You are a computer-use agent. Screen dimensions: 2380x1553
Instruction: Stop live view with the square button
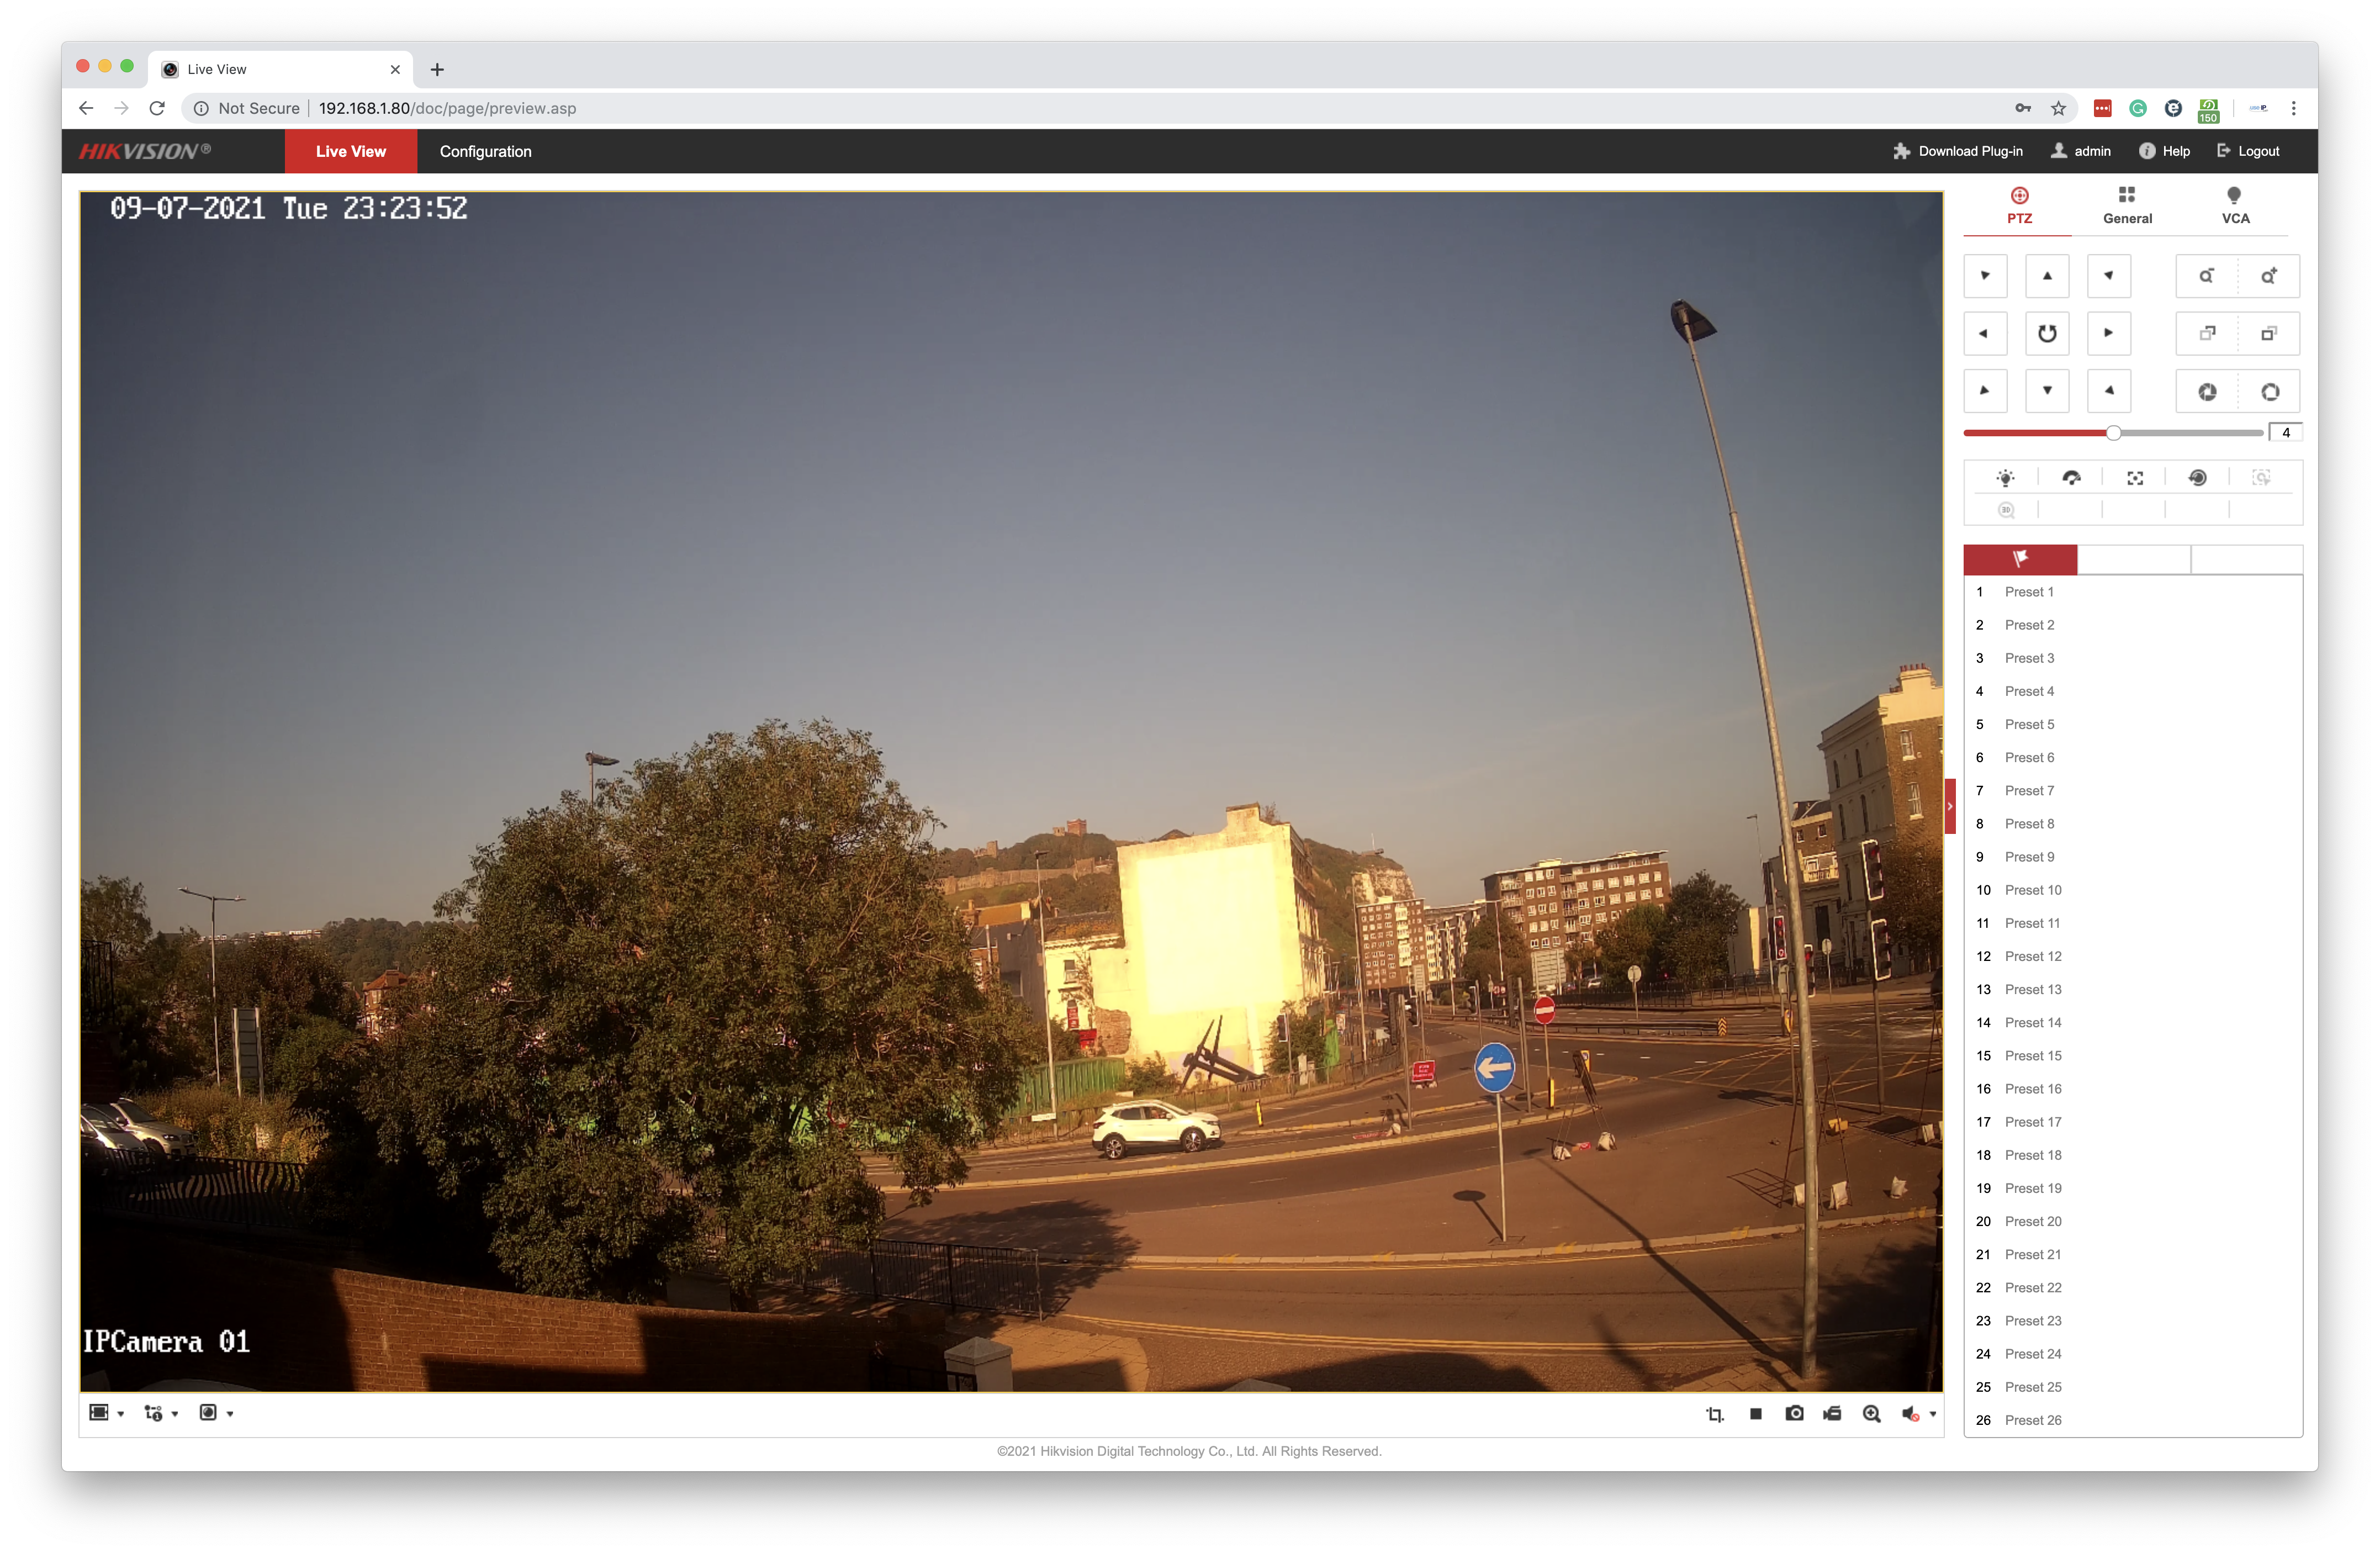click(x=1755, y=1413)
